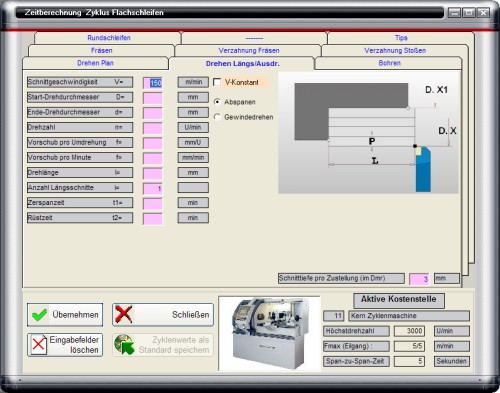Image resolution: width=500 pixels, height=393 pixels.
Task: Click the green checkmark icon on Übernehmen
Action: (39, 315)
